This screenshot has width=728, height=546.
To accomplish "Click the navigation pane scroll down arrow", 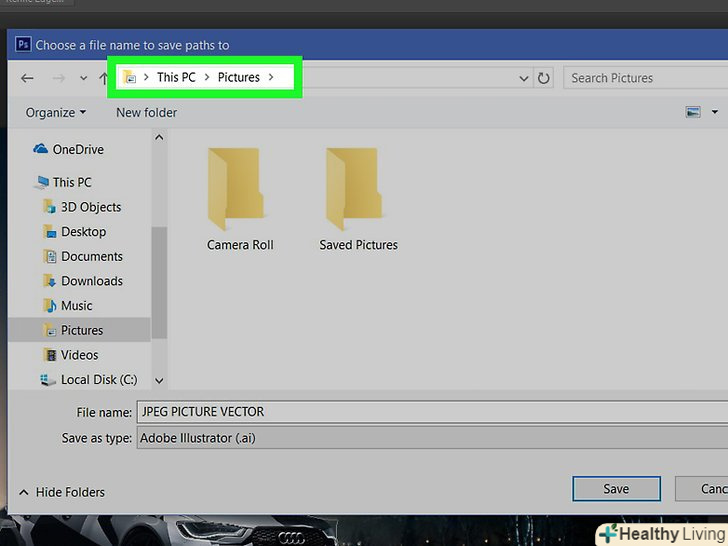I will [x=158, y=380].
